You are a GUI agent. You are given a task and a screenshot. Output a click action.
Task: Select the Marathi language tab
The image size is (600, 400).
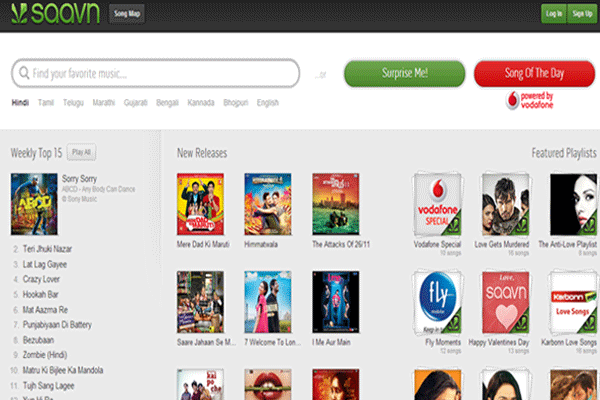pos(104,103)
